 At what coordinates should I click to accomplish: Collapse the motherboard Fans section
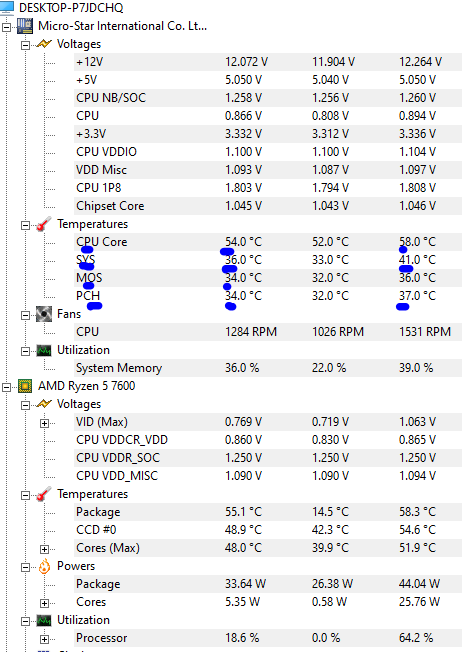[25, 315]
